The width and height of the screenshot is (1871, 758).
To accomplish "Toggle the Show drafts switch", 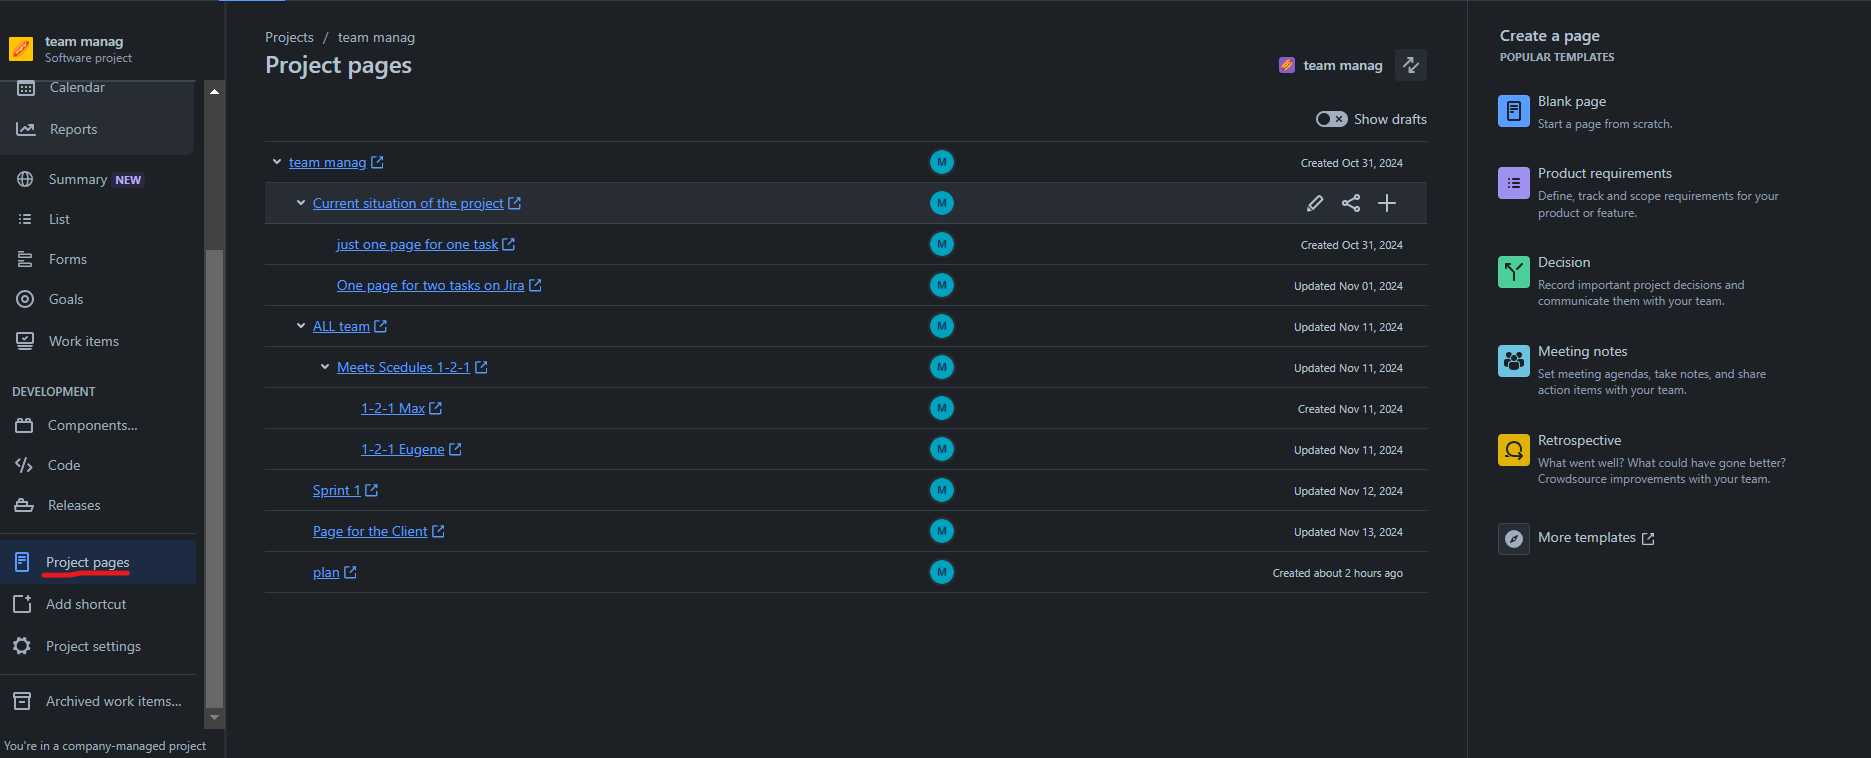I will click(x=1331, y=119).
